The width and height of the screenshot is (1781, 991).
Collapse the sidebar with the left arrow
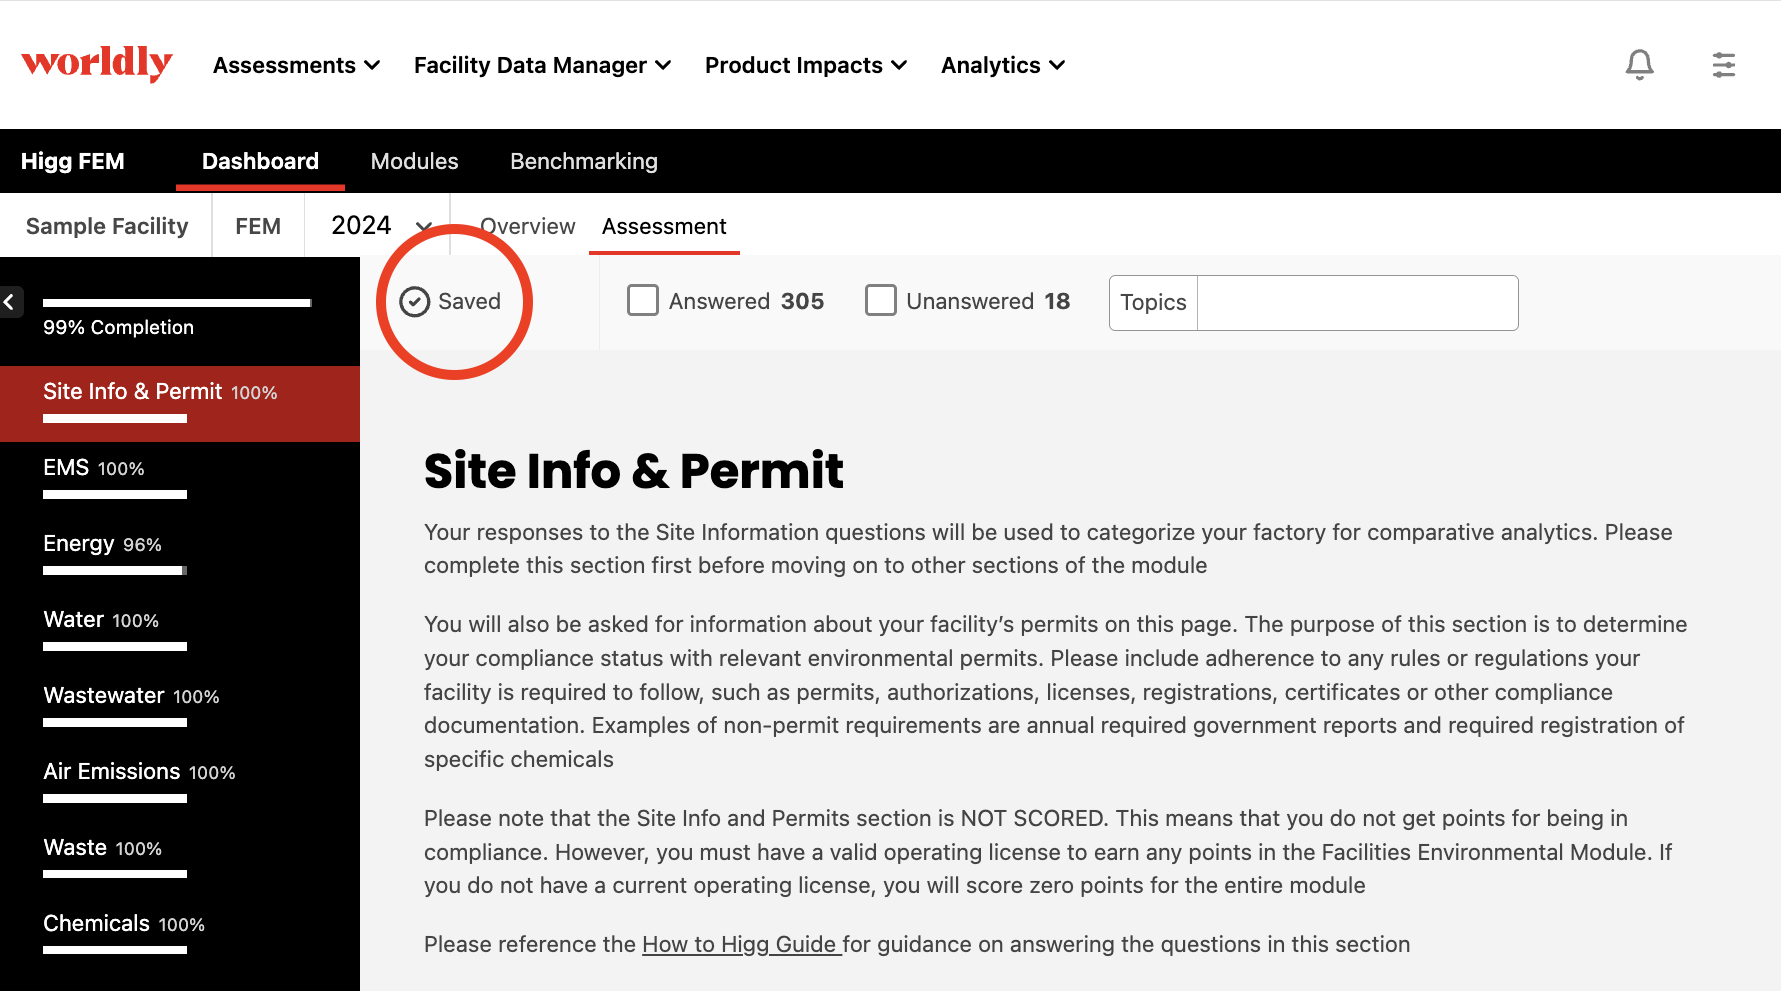point(10,301)
